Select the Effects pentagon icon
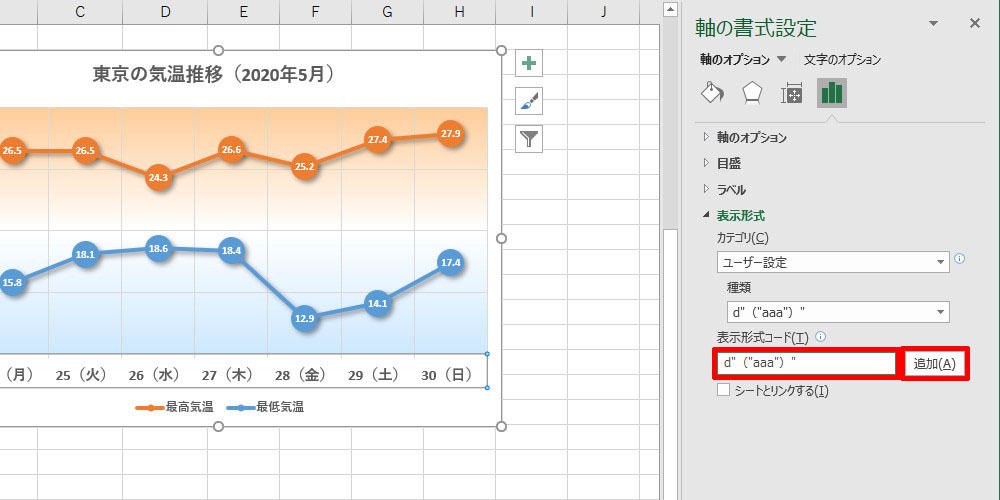The image size is (1000, 500). pyautogui.click(x=752, y=94)
